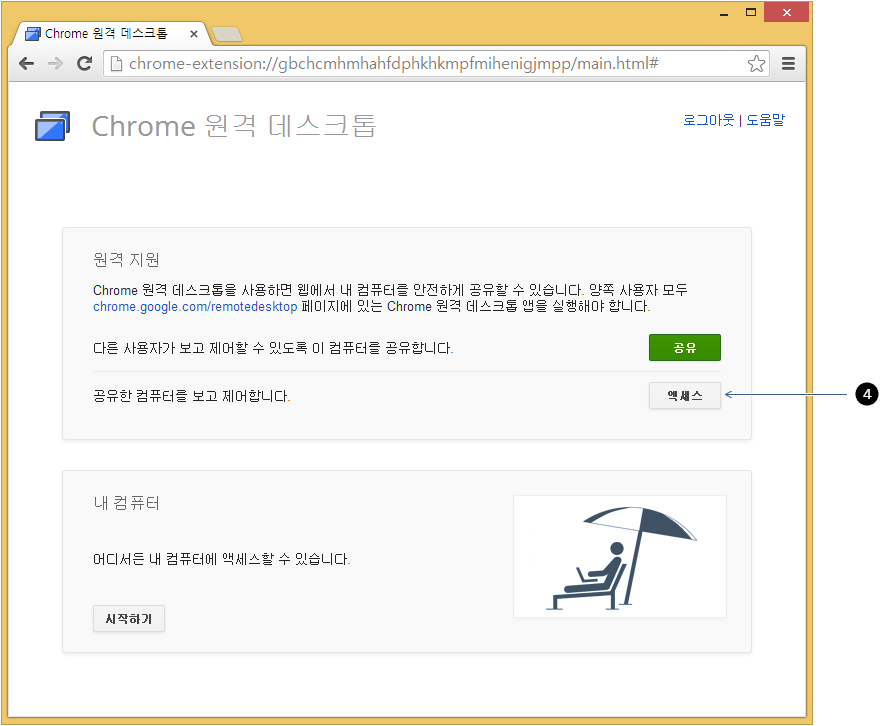The width and height of the screenshot is (880, 726).
Task: Click the page icon in the address bar
Action: (116, 63)
